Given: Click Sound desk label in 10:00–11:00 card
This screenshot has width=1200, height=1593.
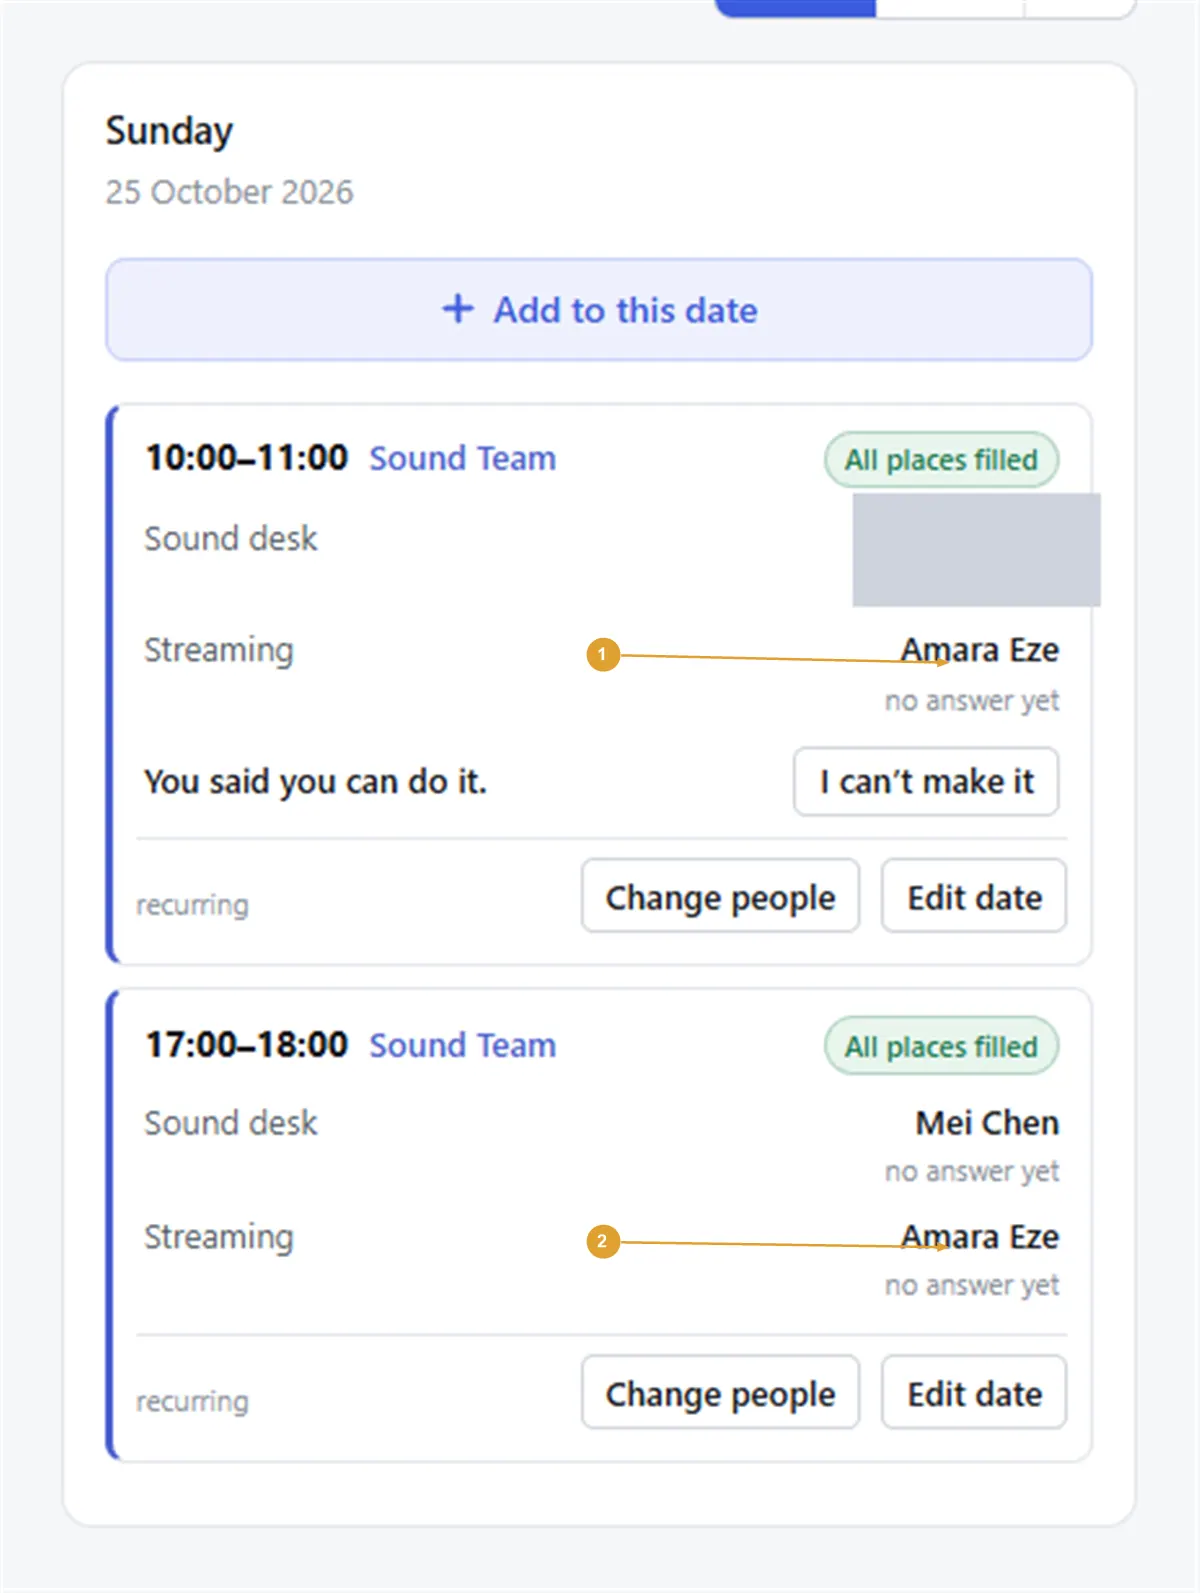Looking at the screenshot, I should coord(231,538).
